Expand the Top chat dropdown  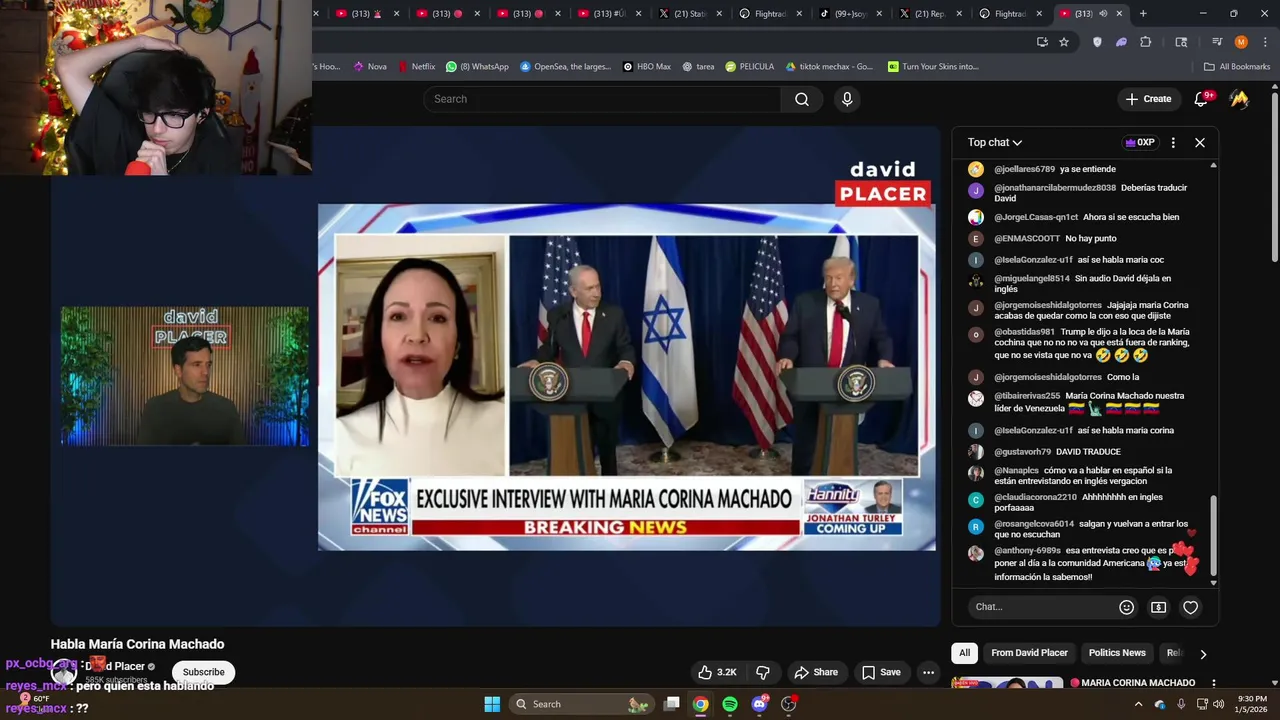(x=995, y=143)
